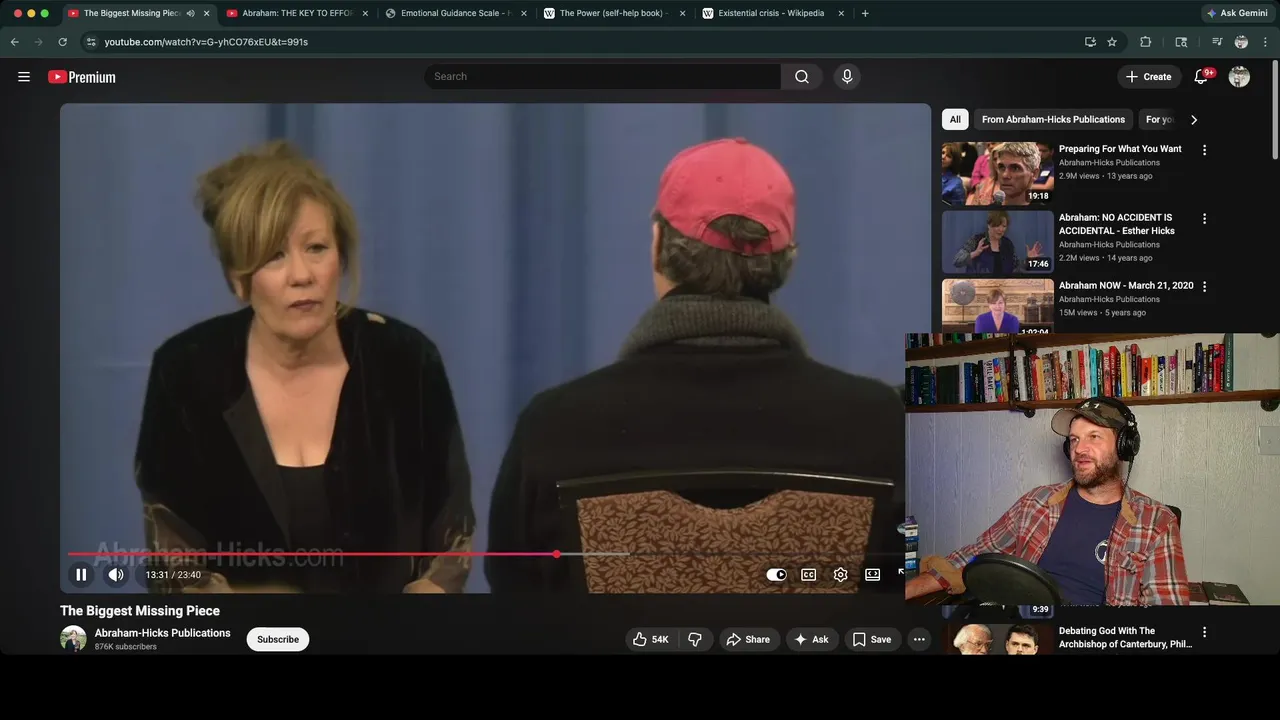Open a new browser tab
The height and width of the screenshot is (720, 1280).
coord(865,14)
